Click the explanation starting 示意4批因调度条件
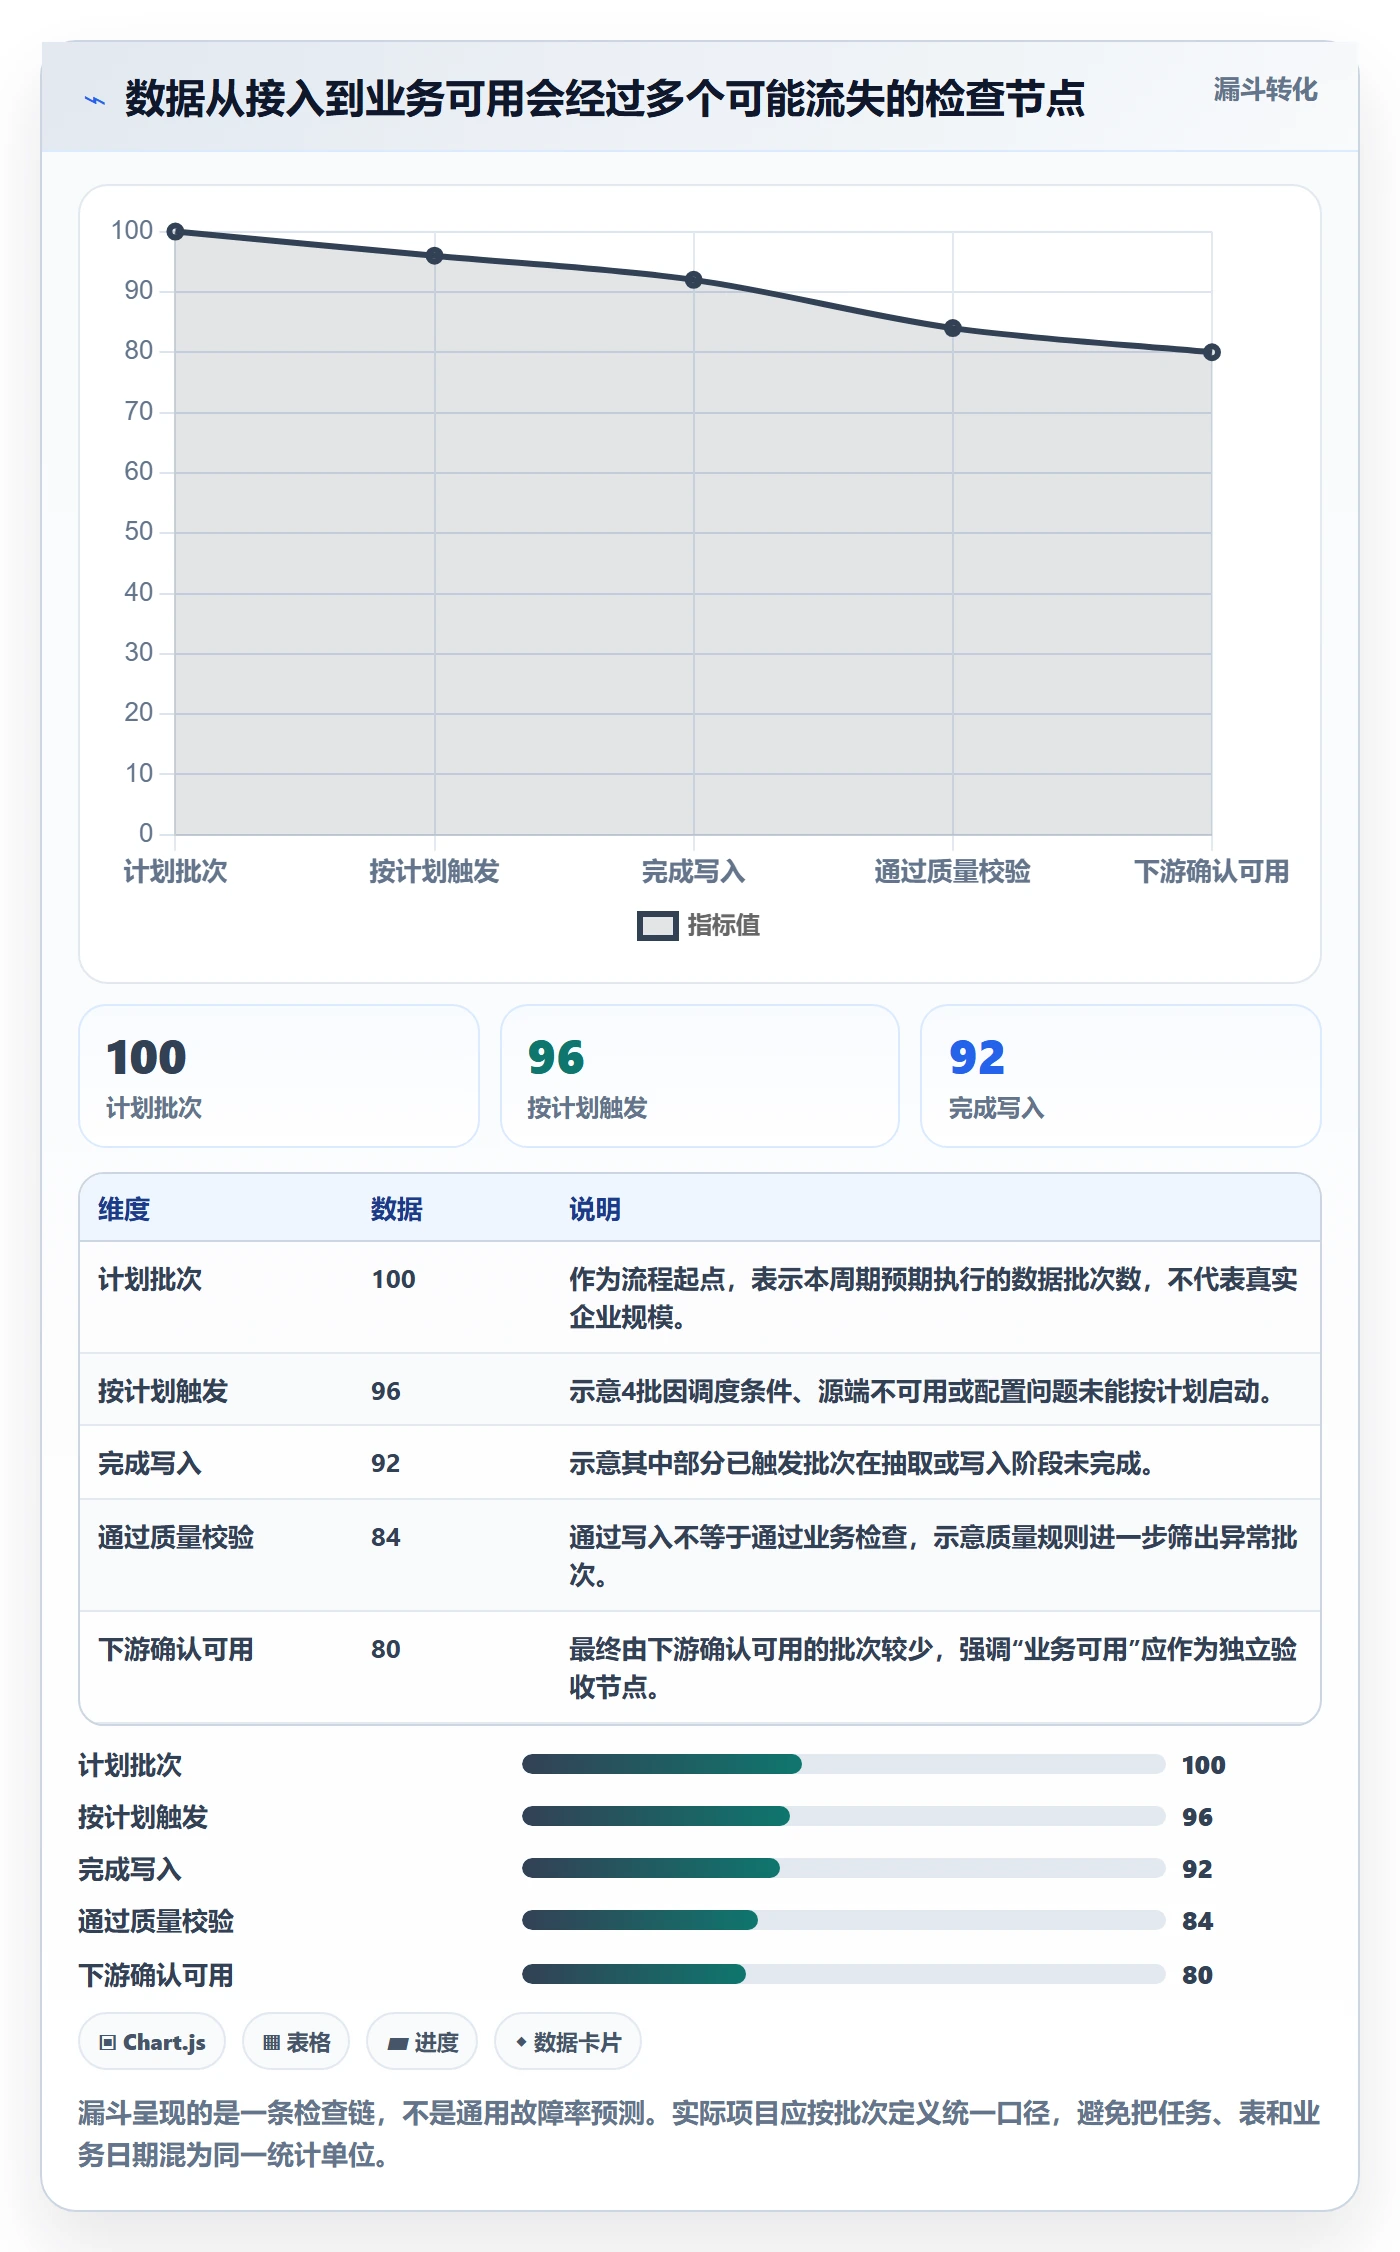Viewport: 1400px width, 2252px height. click(921, 1391)
